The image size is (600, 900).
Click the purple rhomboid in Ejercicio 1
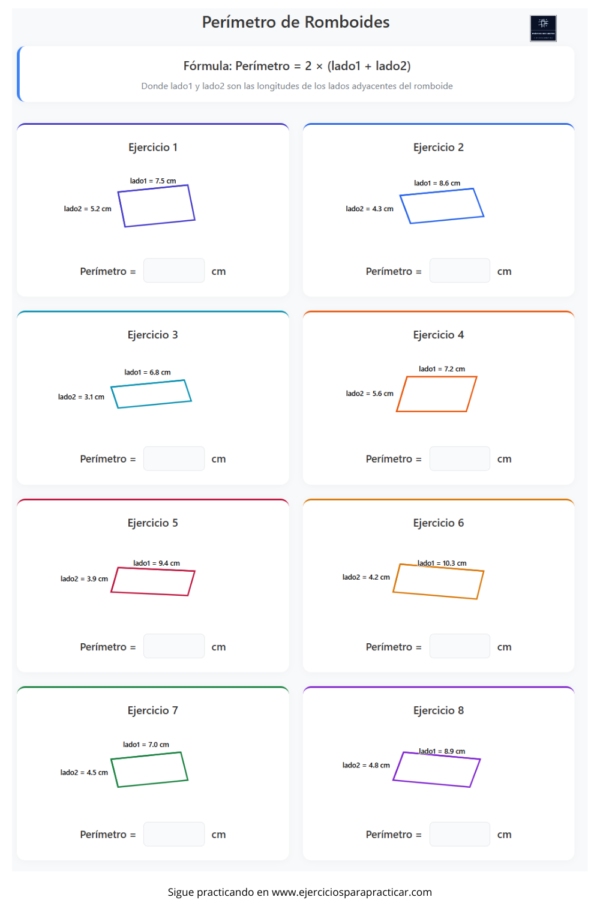click(x=156, y=206)
